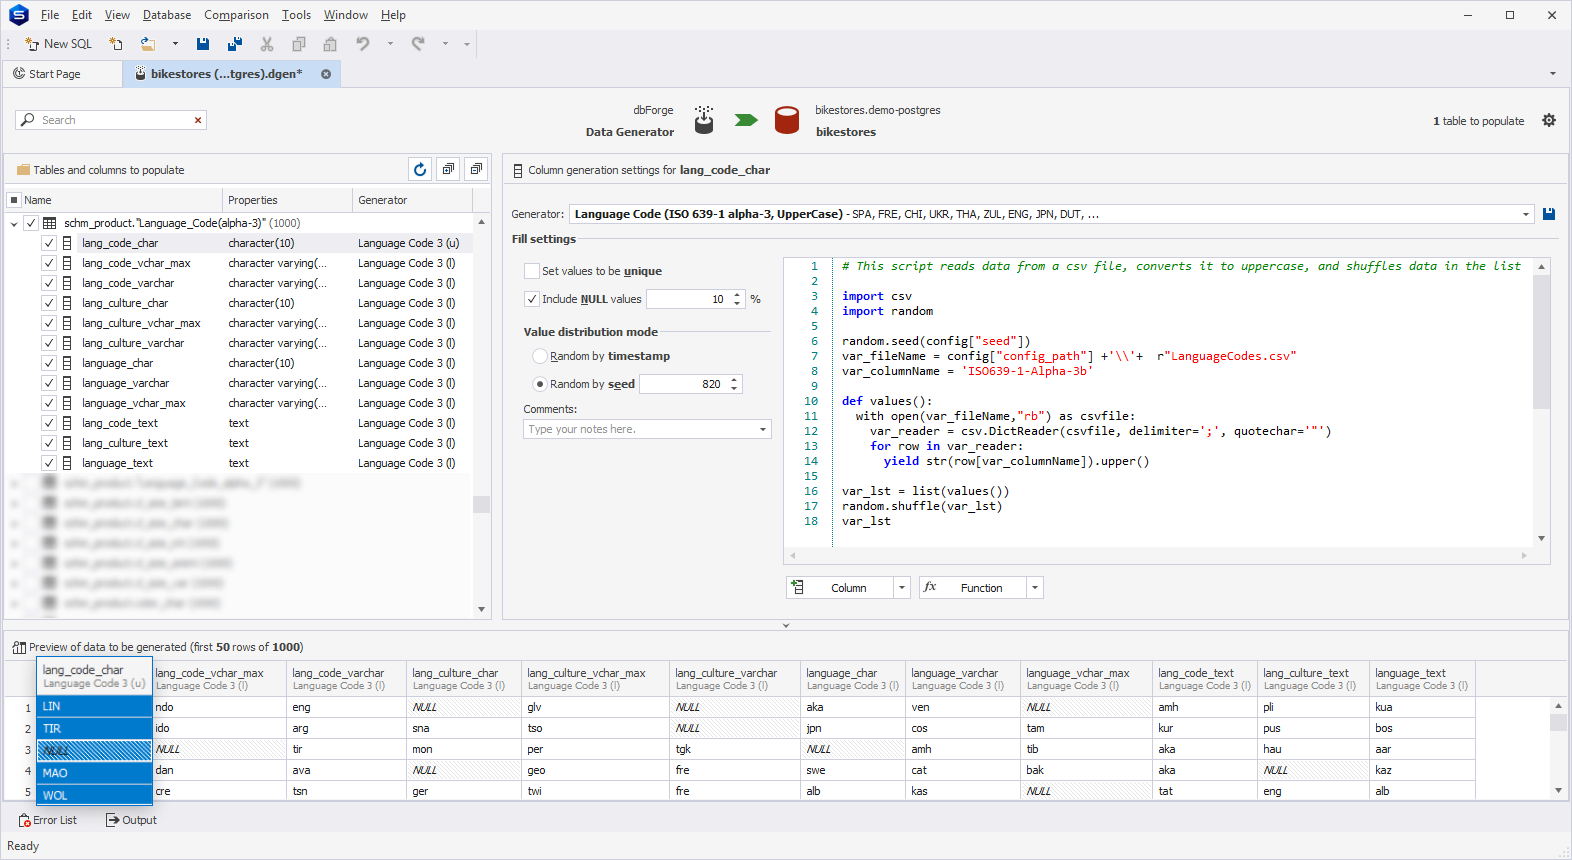Screen dimensions: 1572x860
Task: Click the collapse all icon in tables panel
Action: tap(476, 169)
